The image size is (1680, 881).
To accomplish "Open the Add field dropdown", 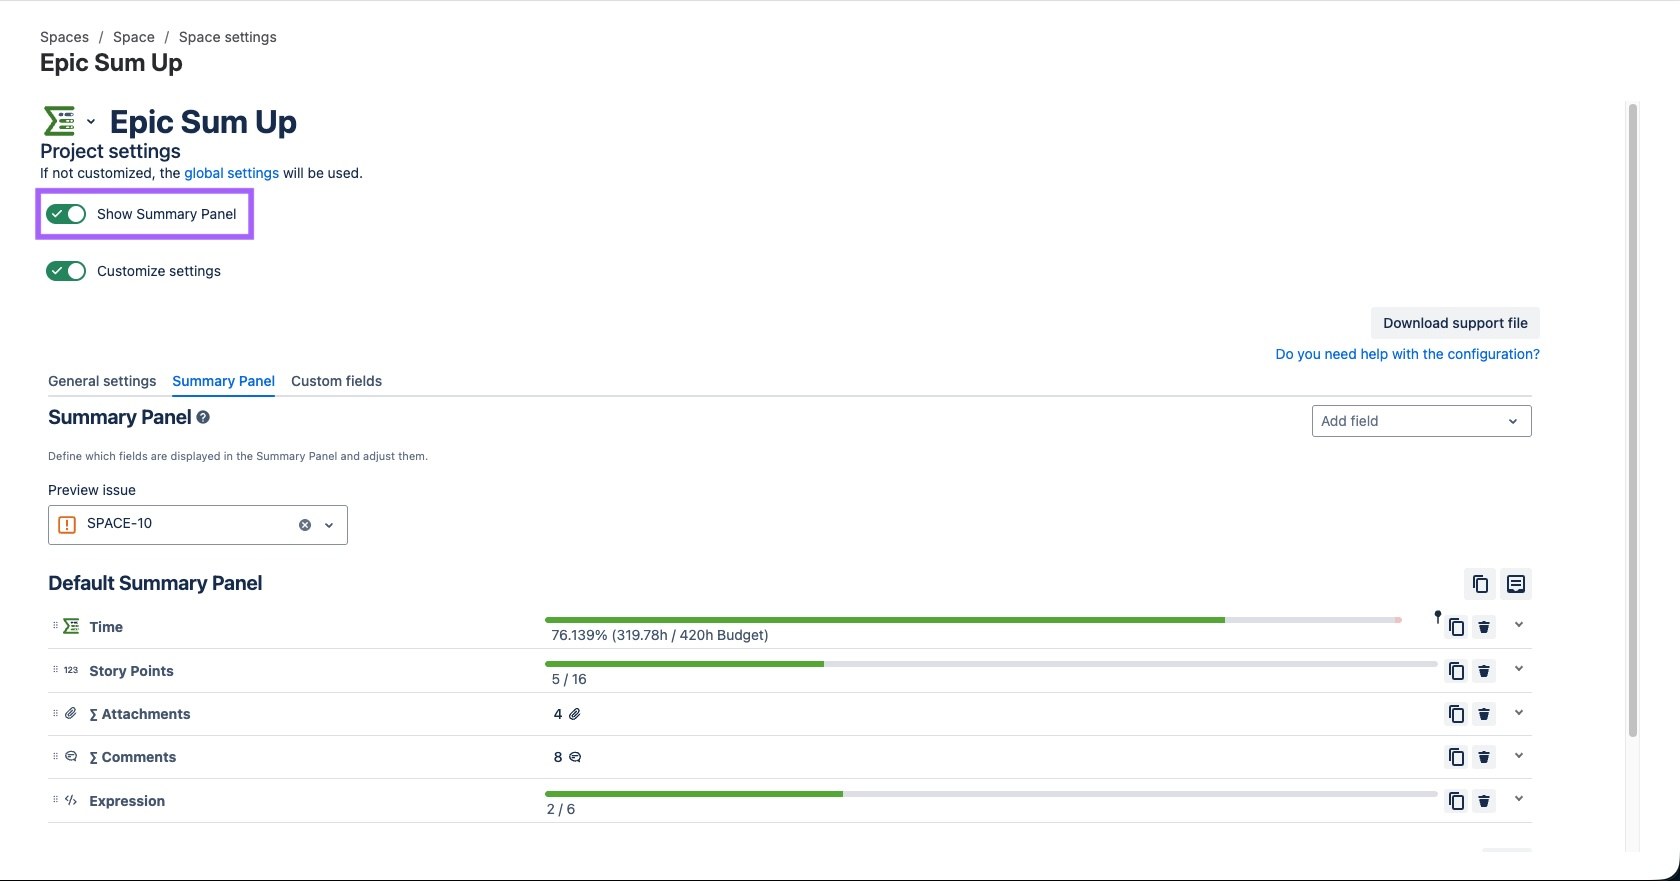I will click(1421, 421).
